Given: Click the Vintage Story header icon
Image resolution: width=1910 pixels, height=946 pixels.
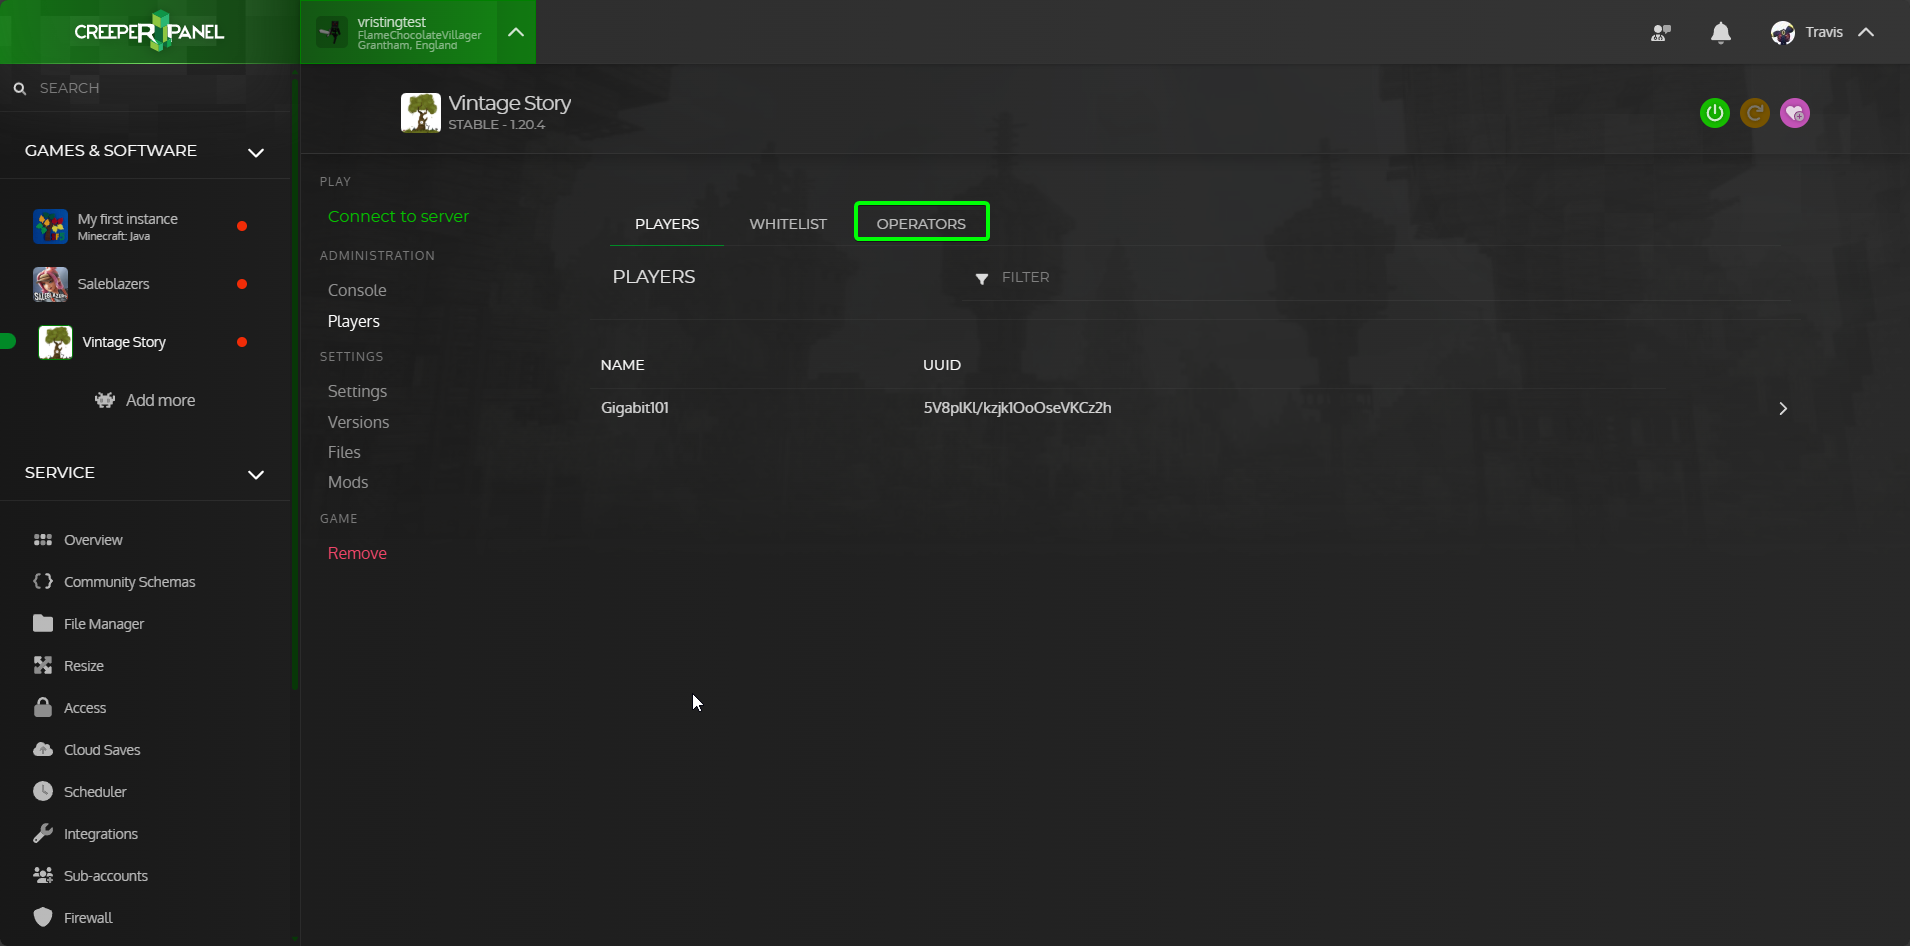Looking at the screenshot, I should tap(421, 113).
